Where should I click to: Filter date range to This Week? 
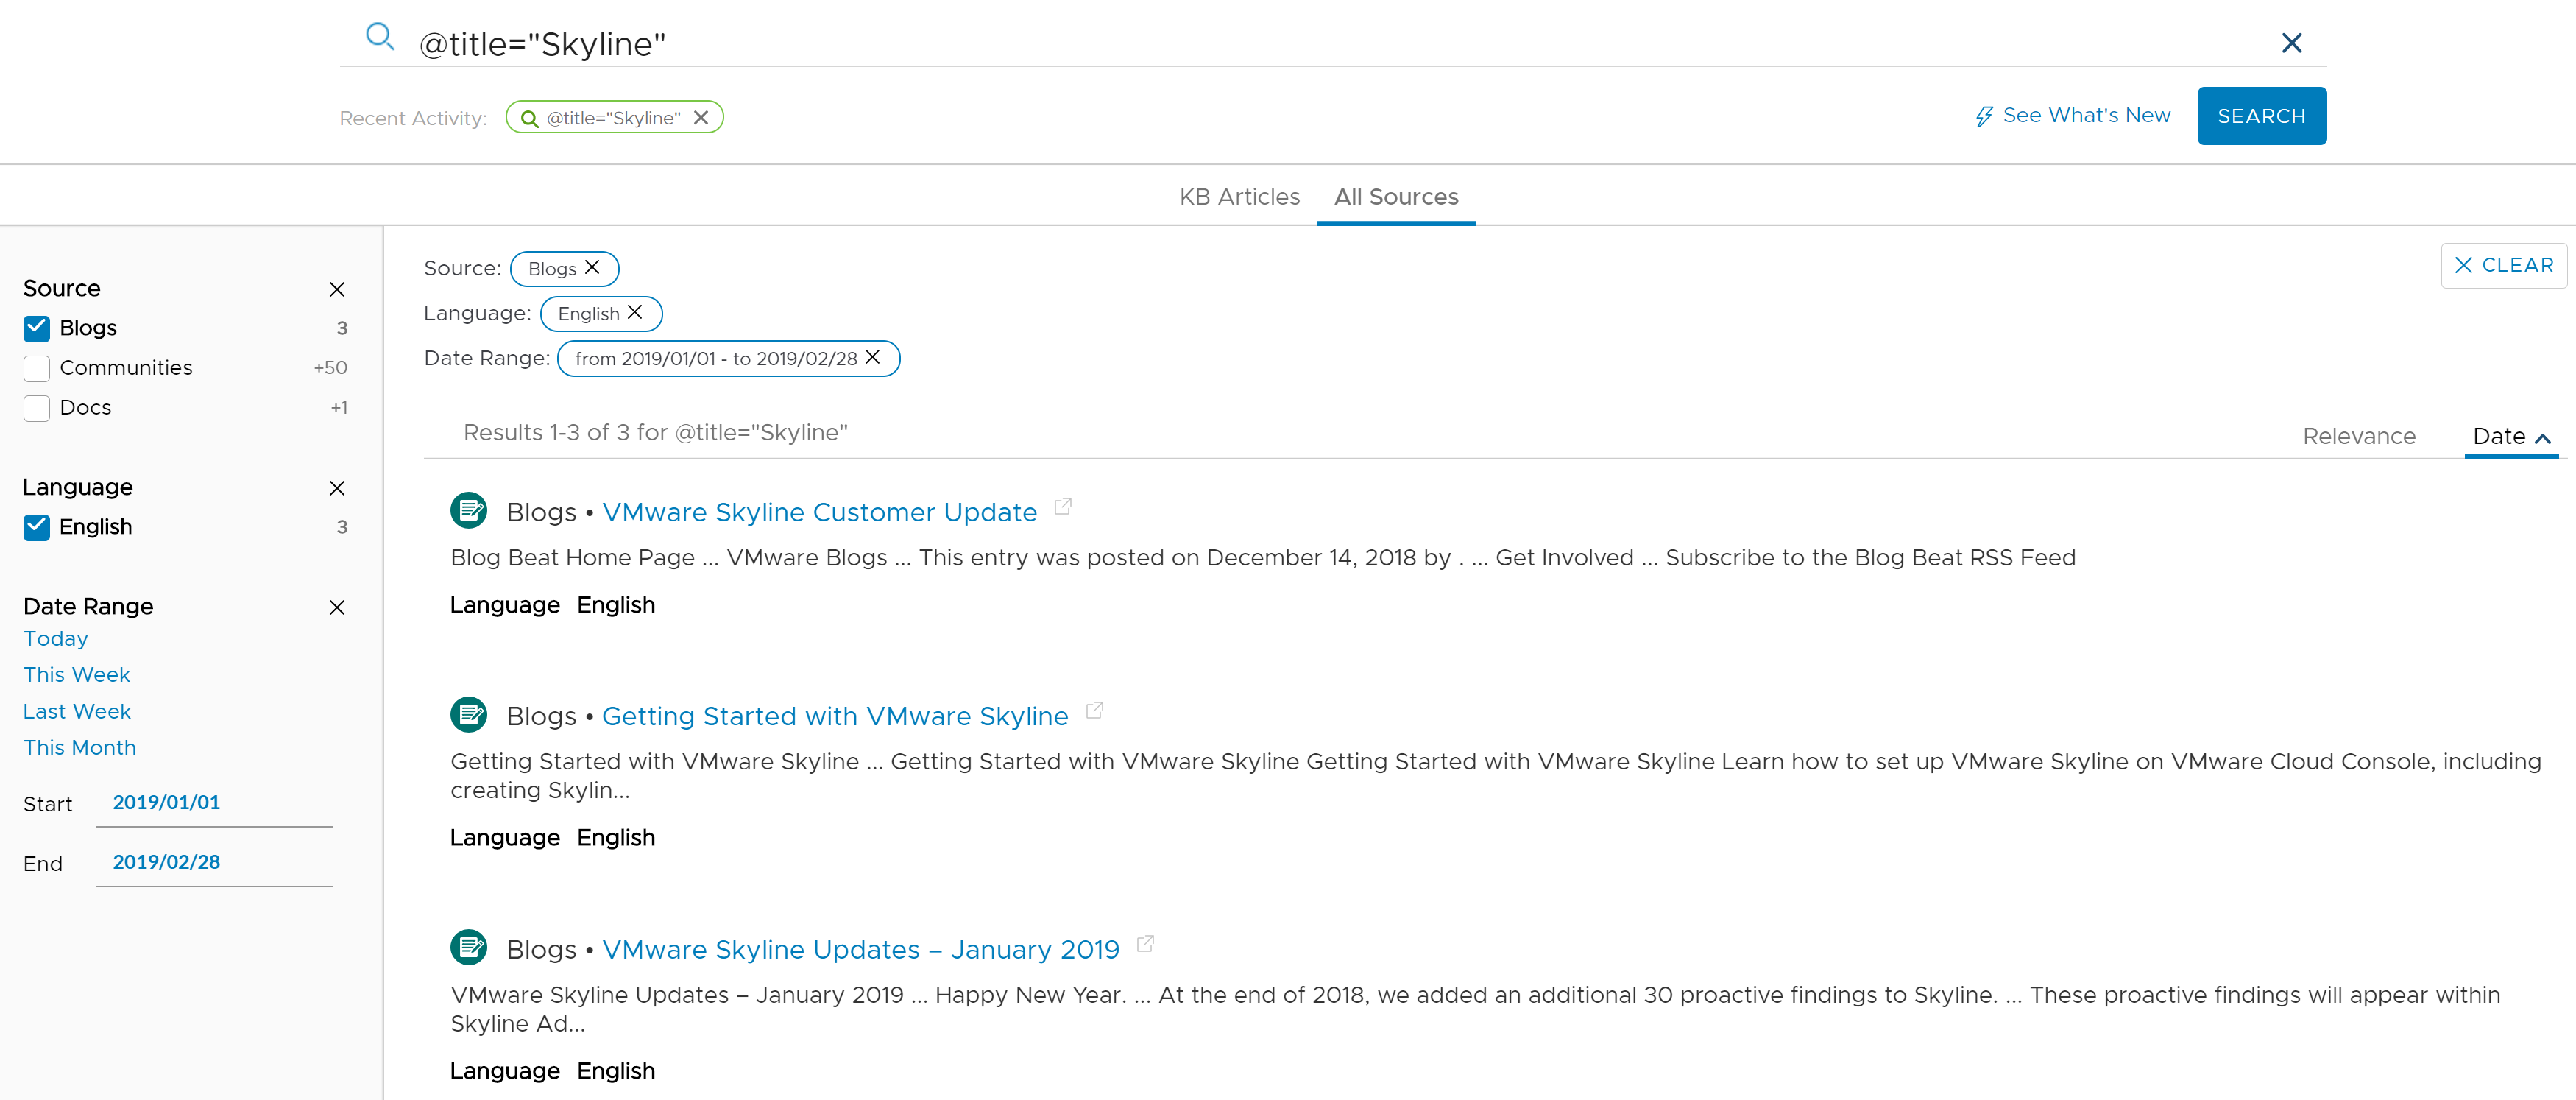(x=77, y=675)
